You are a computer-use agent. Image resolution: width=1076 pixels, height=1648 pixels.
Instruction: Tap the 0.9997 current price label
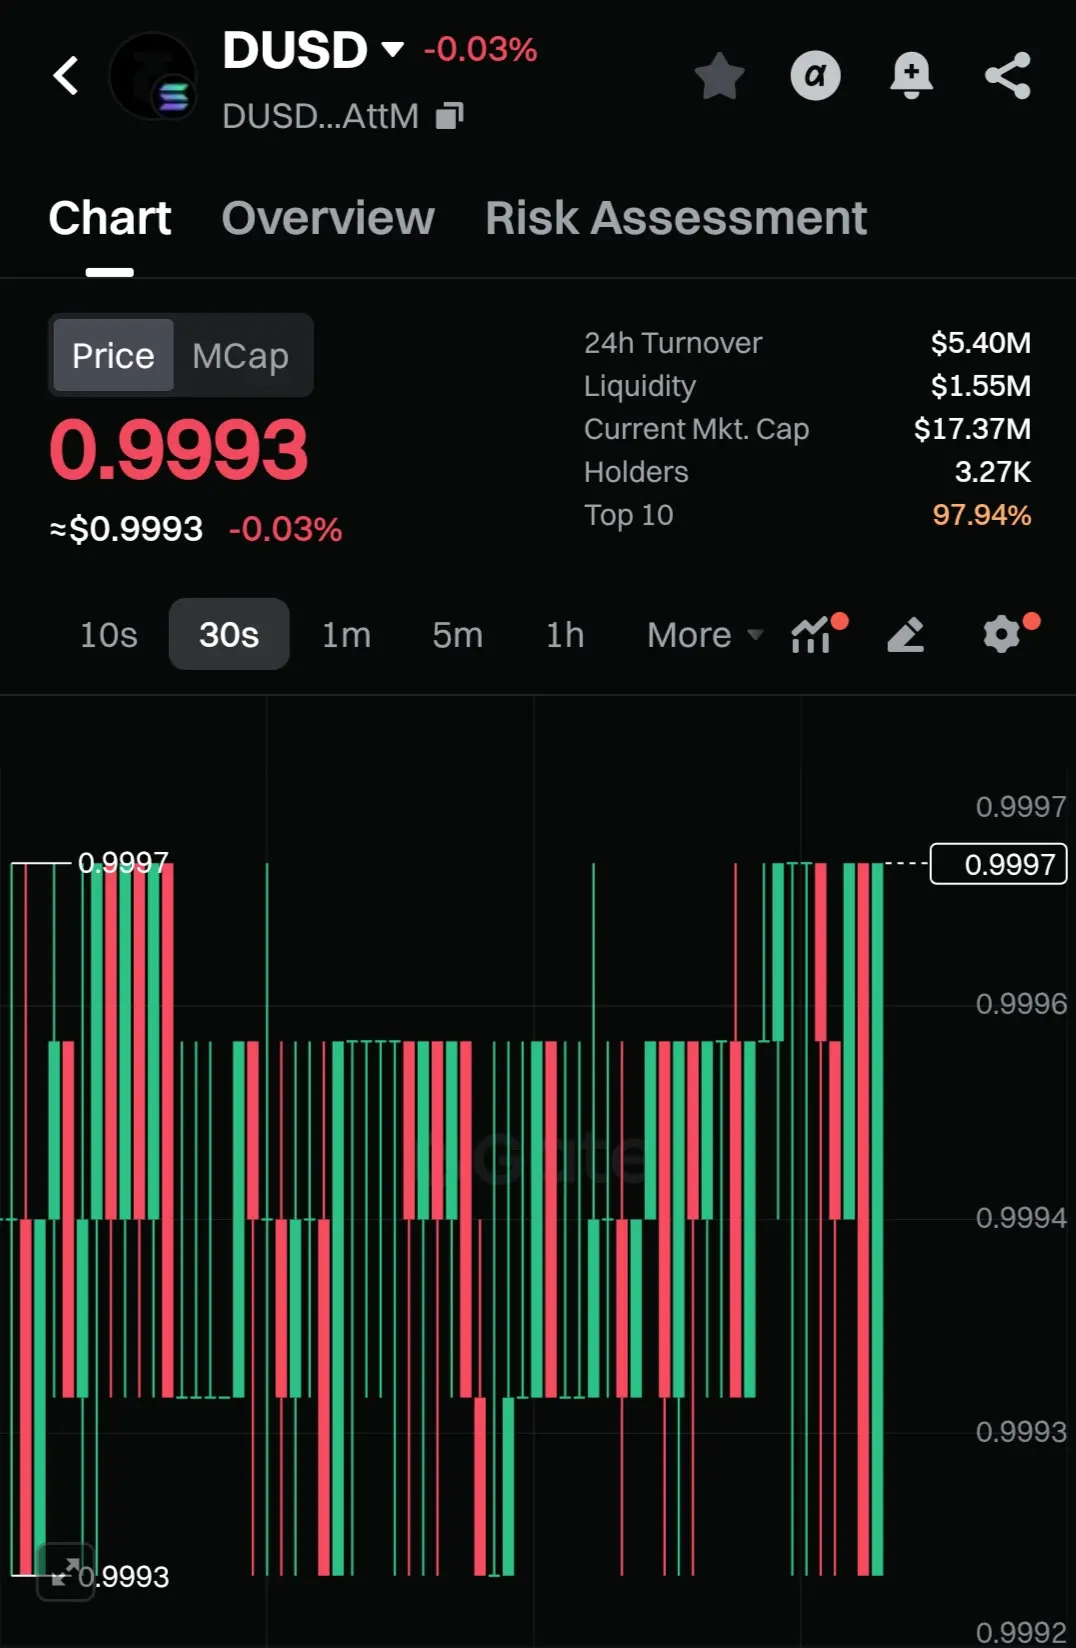[999, 864]
